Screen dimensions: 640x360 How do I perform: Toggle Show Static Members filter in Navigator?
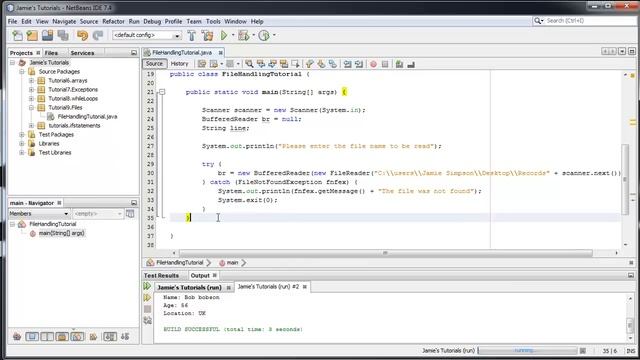(47, 337)
